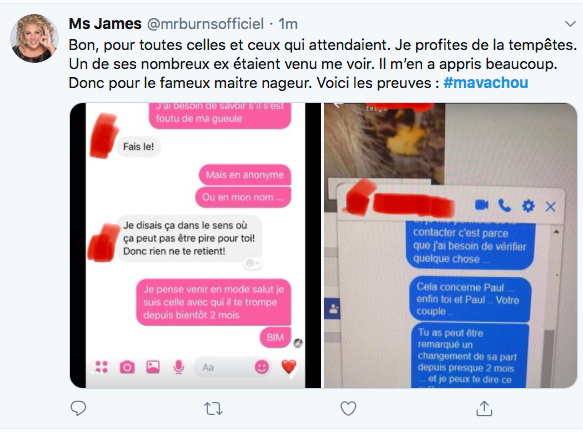This screenshot has height=433, width=583.
Task: Visit the @mrburnsofficiel handle
Action: (205, 24)
